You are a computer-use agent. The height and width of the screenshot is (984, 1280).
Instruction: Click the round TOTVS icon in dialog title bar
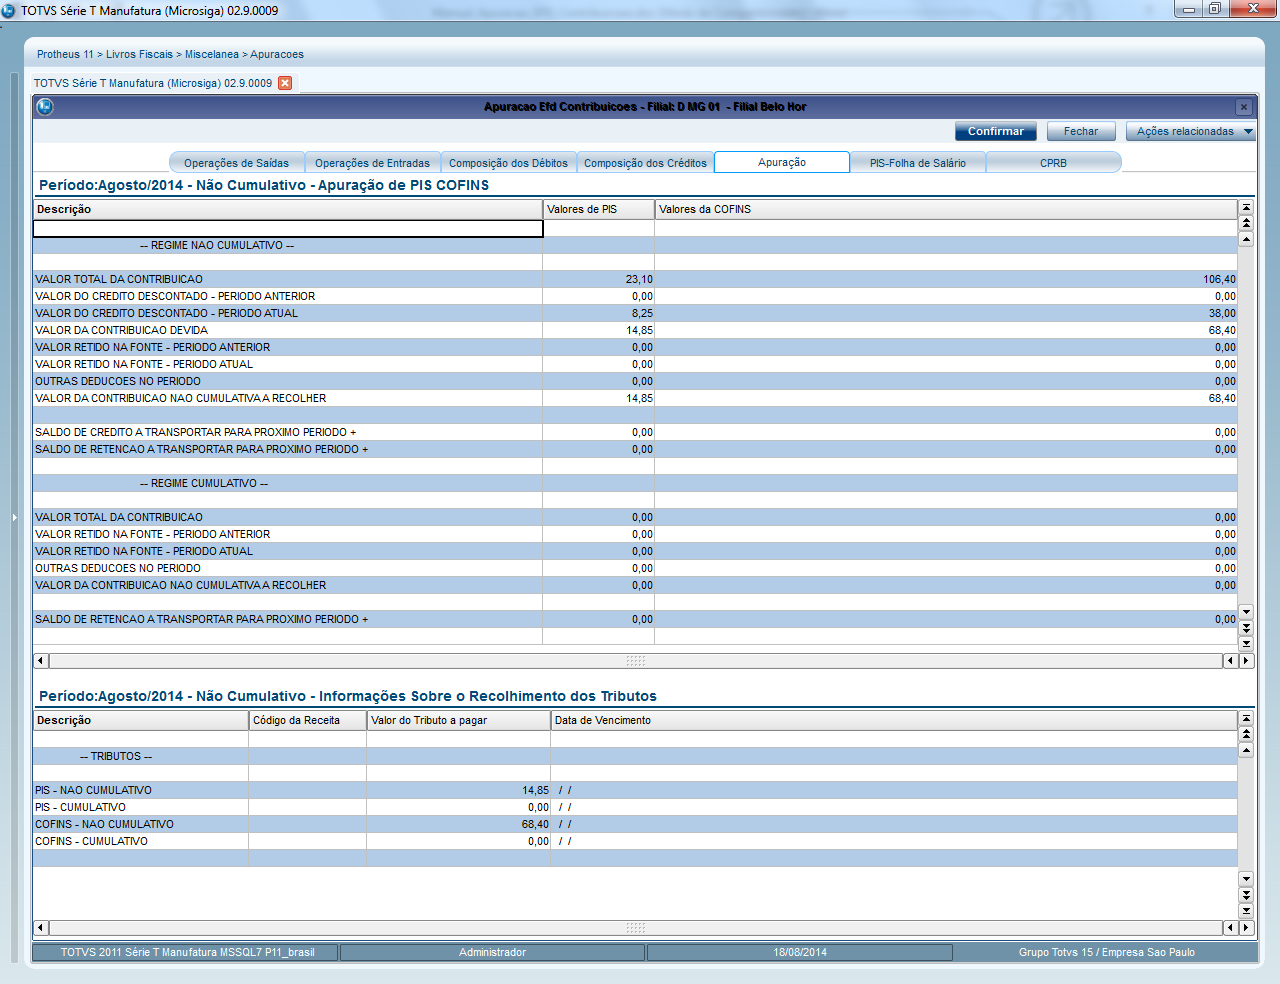tap(45, 107)
